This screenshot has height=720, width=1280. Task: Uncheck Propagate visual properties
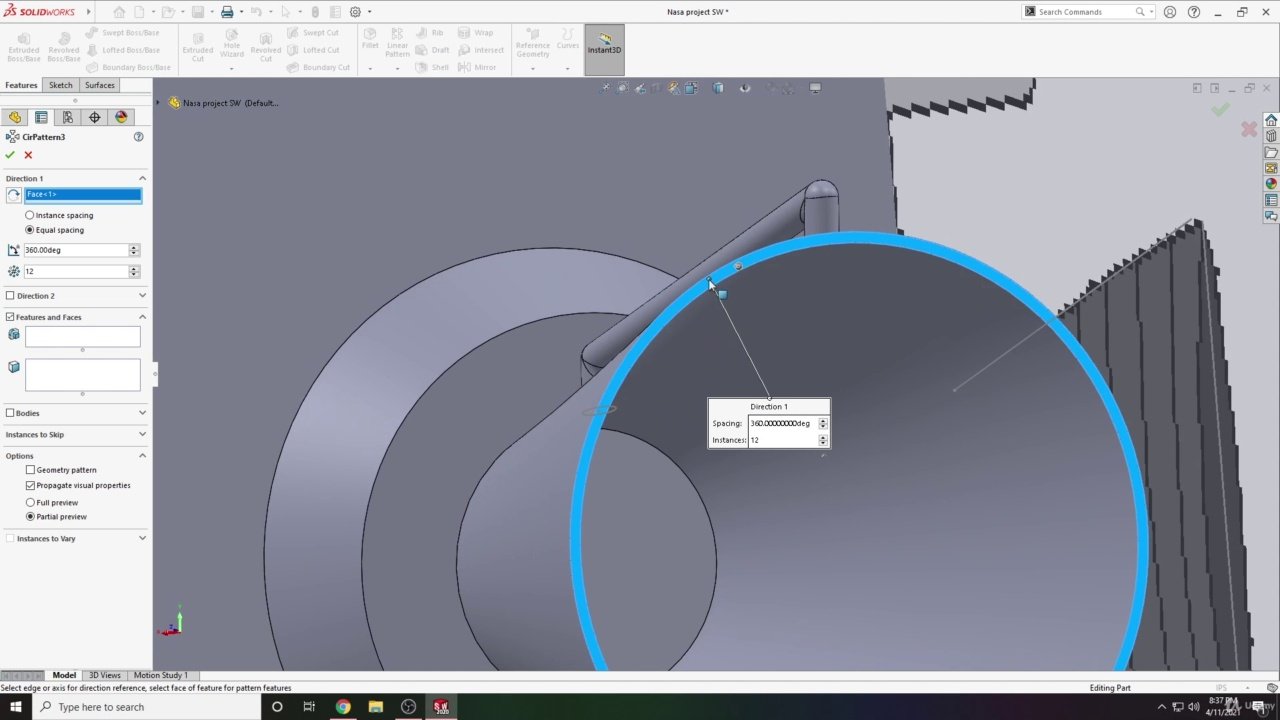click(x=30, y=485)
